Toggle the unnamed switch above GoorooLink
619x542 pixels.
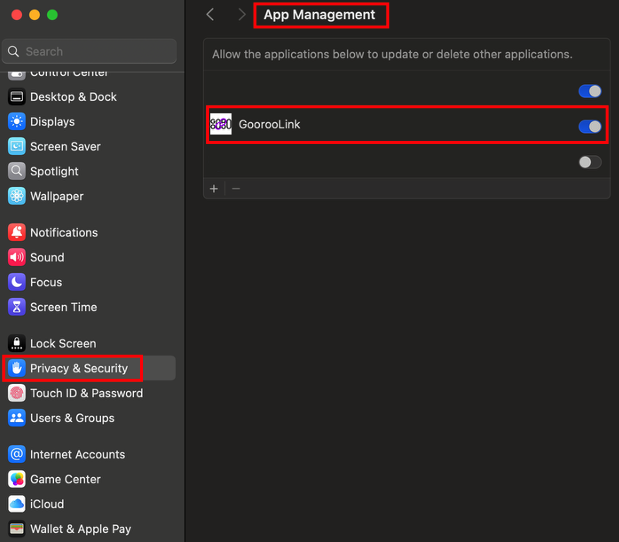pos(590,91)
